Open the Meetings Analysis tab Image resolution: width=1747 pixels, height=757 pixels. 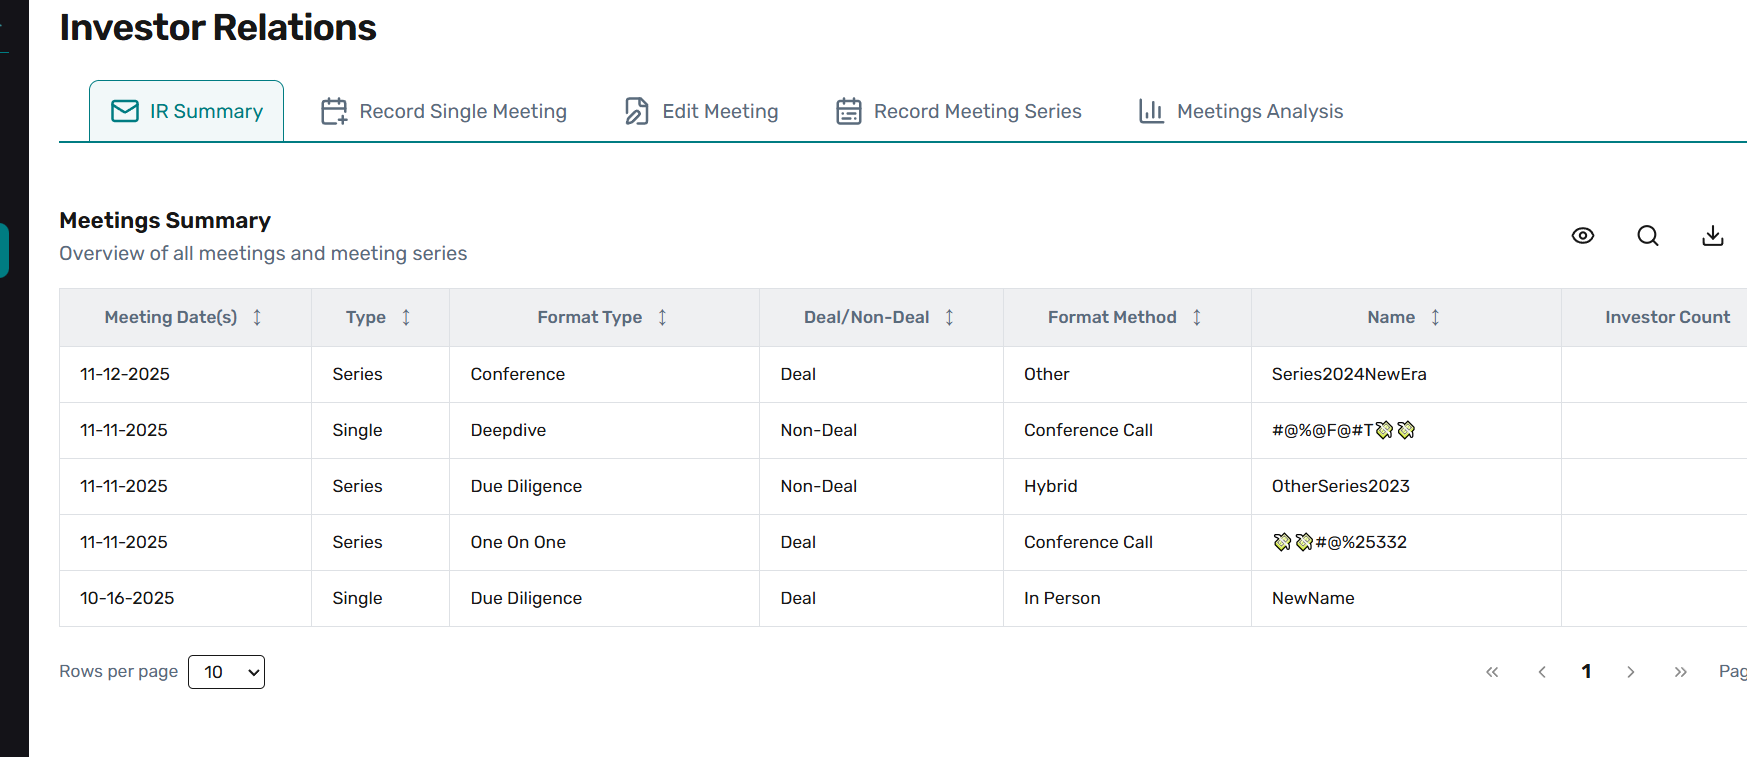1240,111
